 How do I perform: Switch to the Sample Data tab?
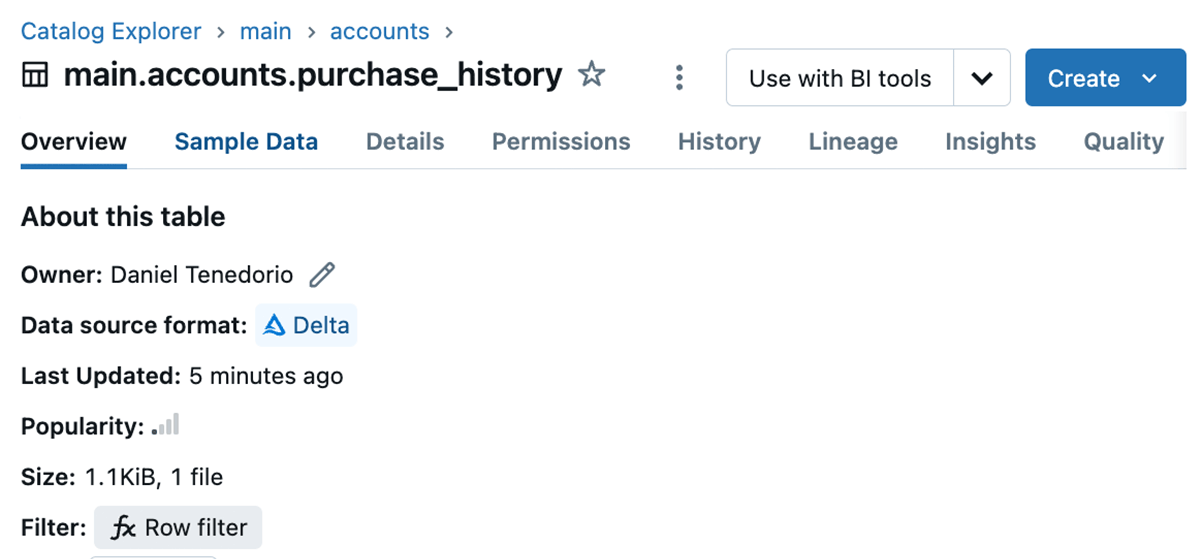tap(246, 142)
